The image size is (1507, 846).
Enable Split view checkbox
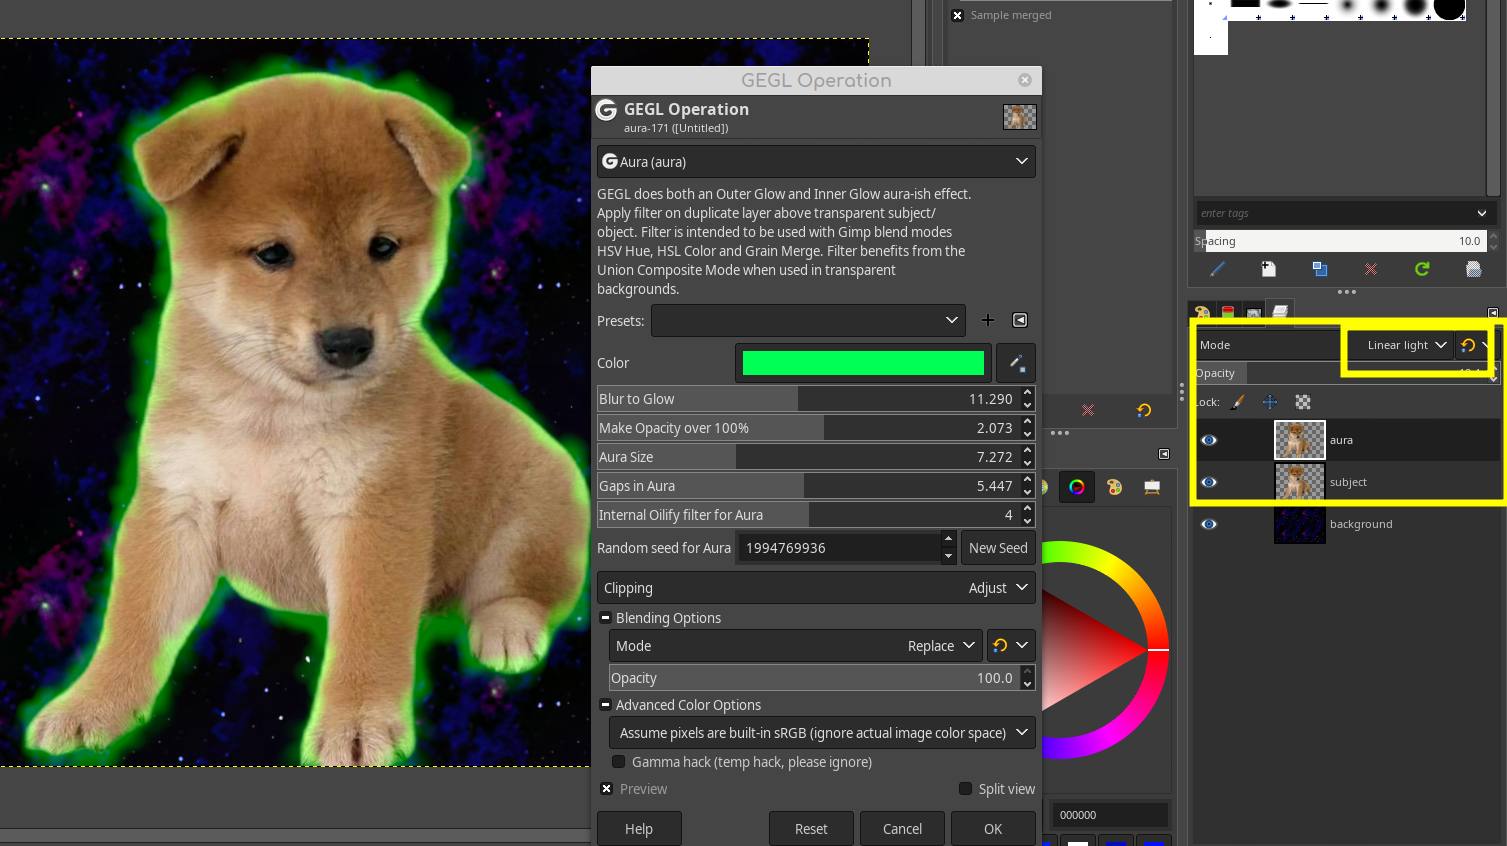tap(965, 789)
